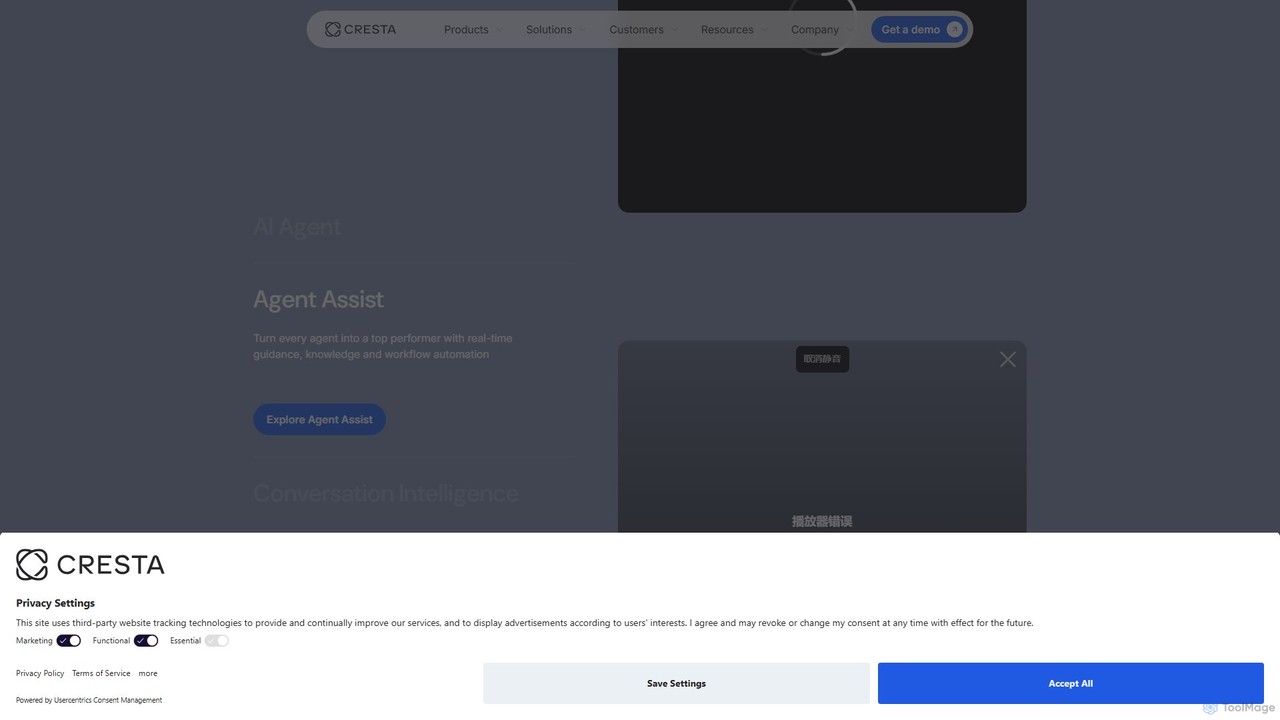The image size is (1280, 720).
Task: Click the chevron arrow beside Company
Action: click(850, 30)
